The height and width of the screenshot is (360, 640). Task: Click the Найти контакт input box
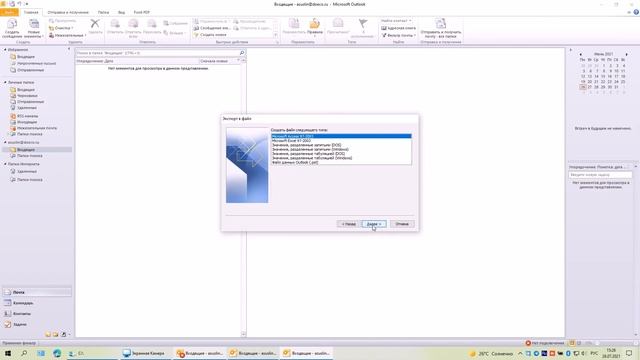(x=396, y=20)
